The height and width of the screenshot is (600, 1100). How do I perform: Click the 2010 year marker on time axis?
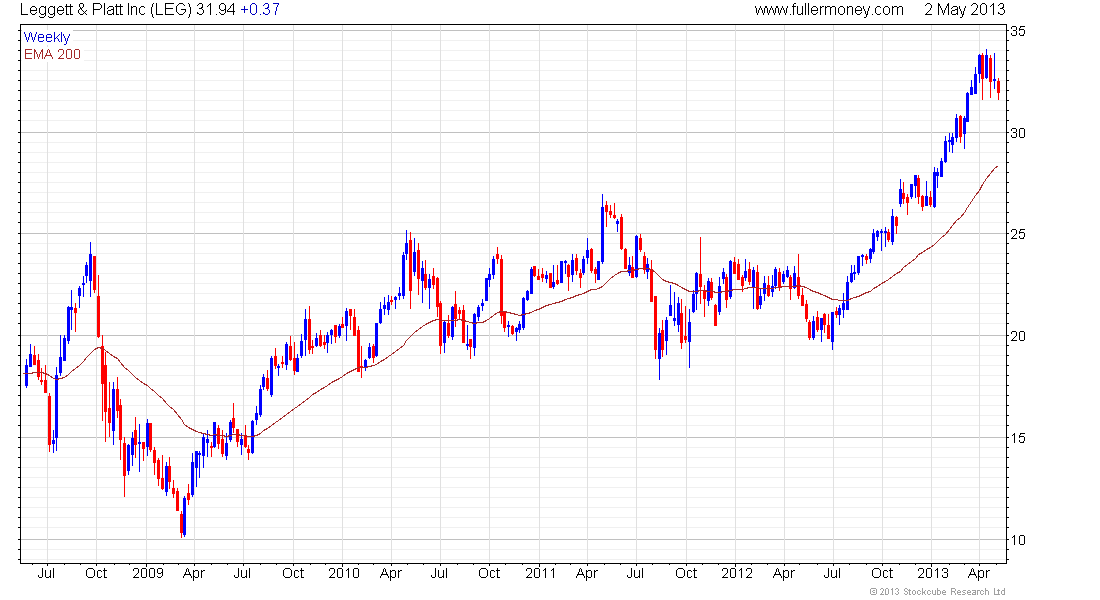pos(343,573)
